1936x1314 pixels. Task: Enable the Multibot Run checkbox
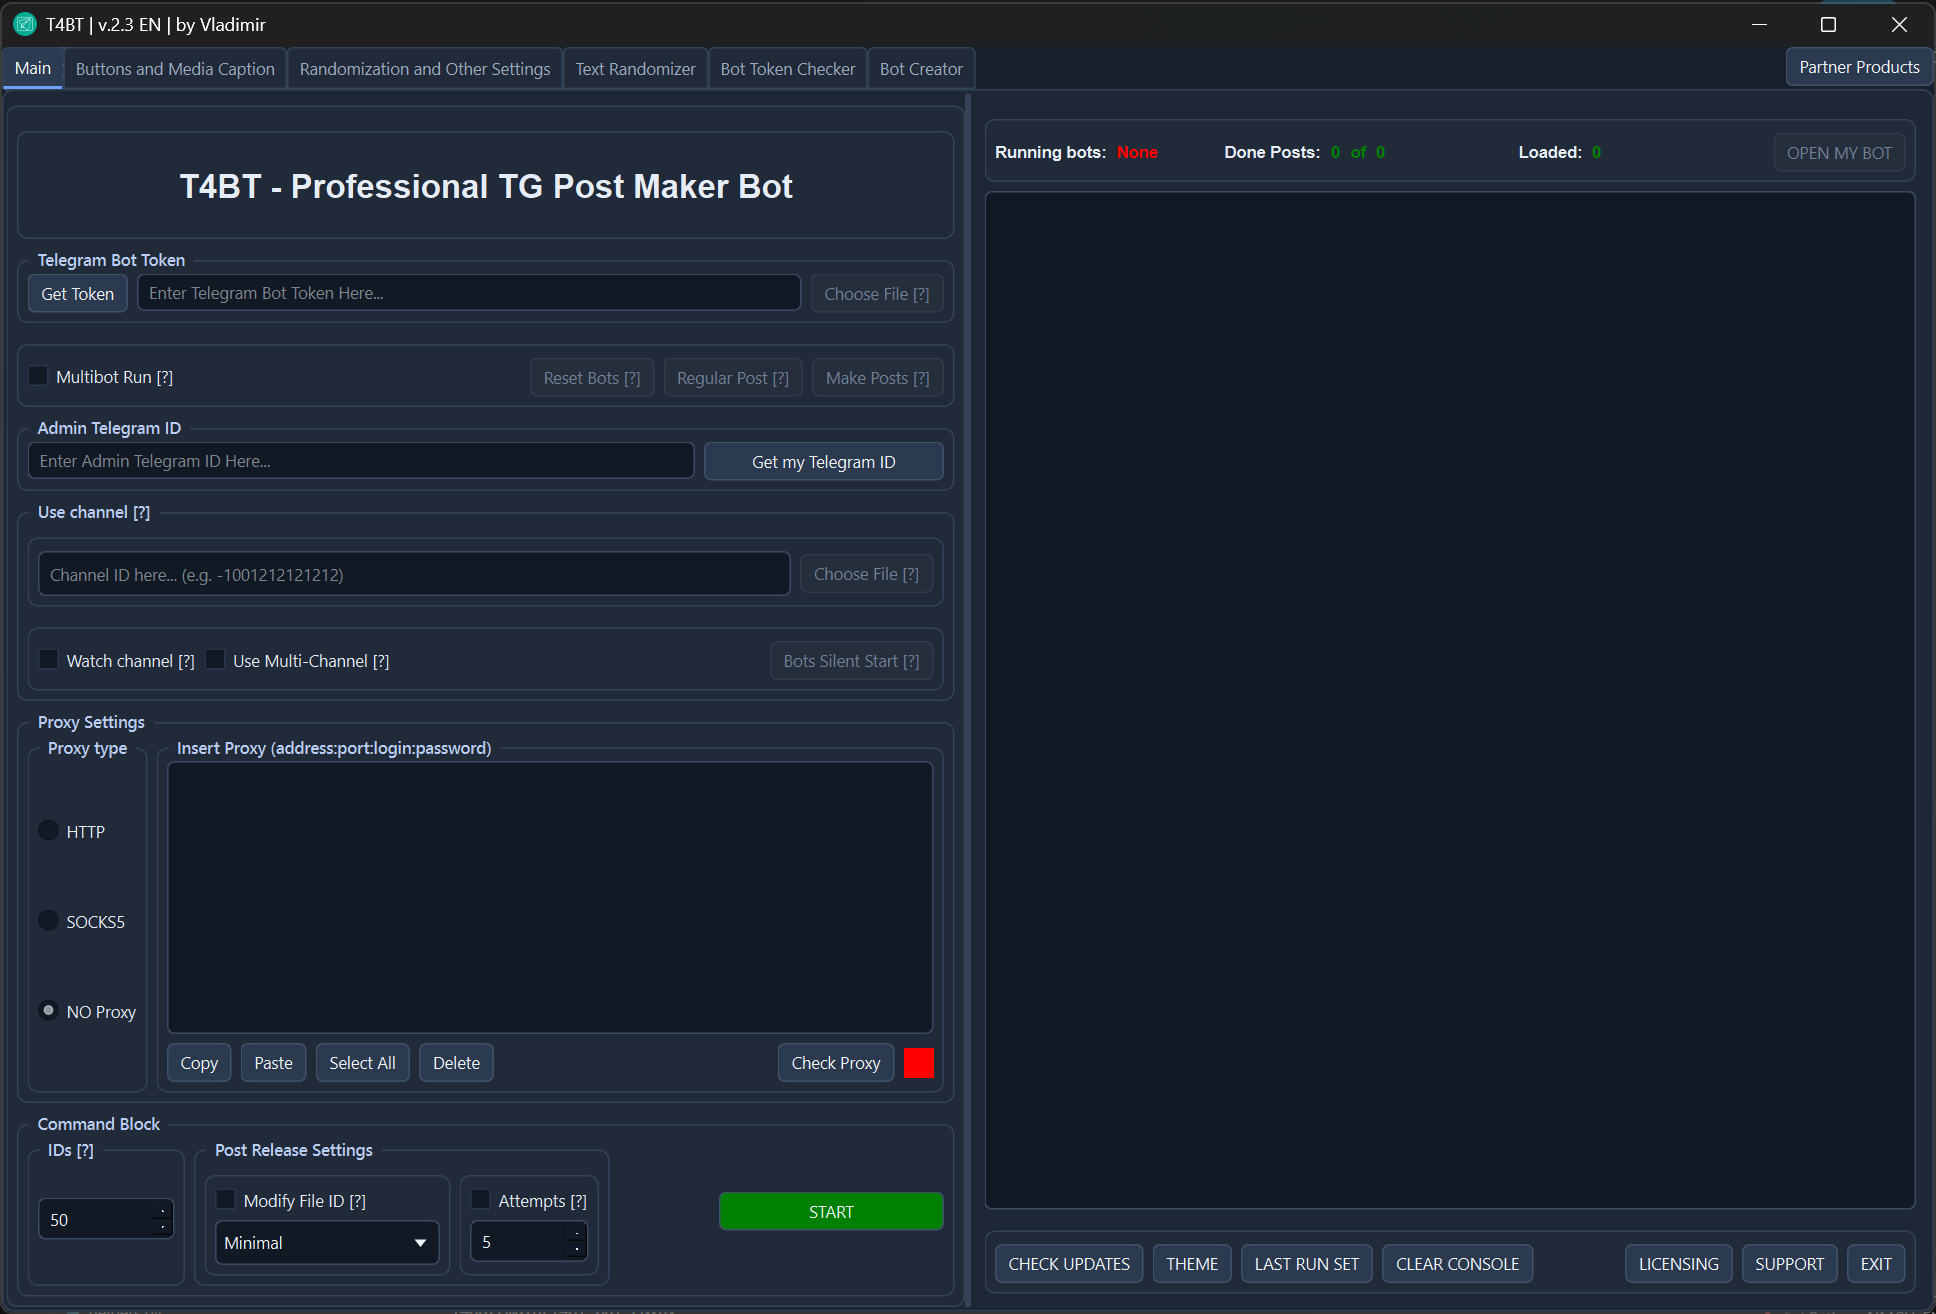(38, 376)
